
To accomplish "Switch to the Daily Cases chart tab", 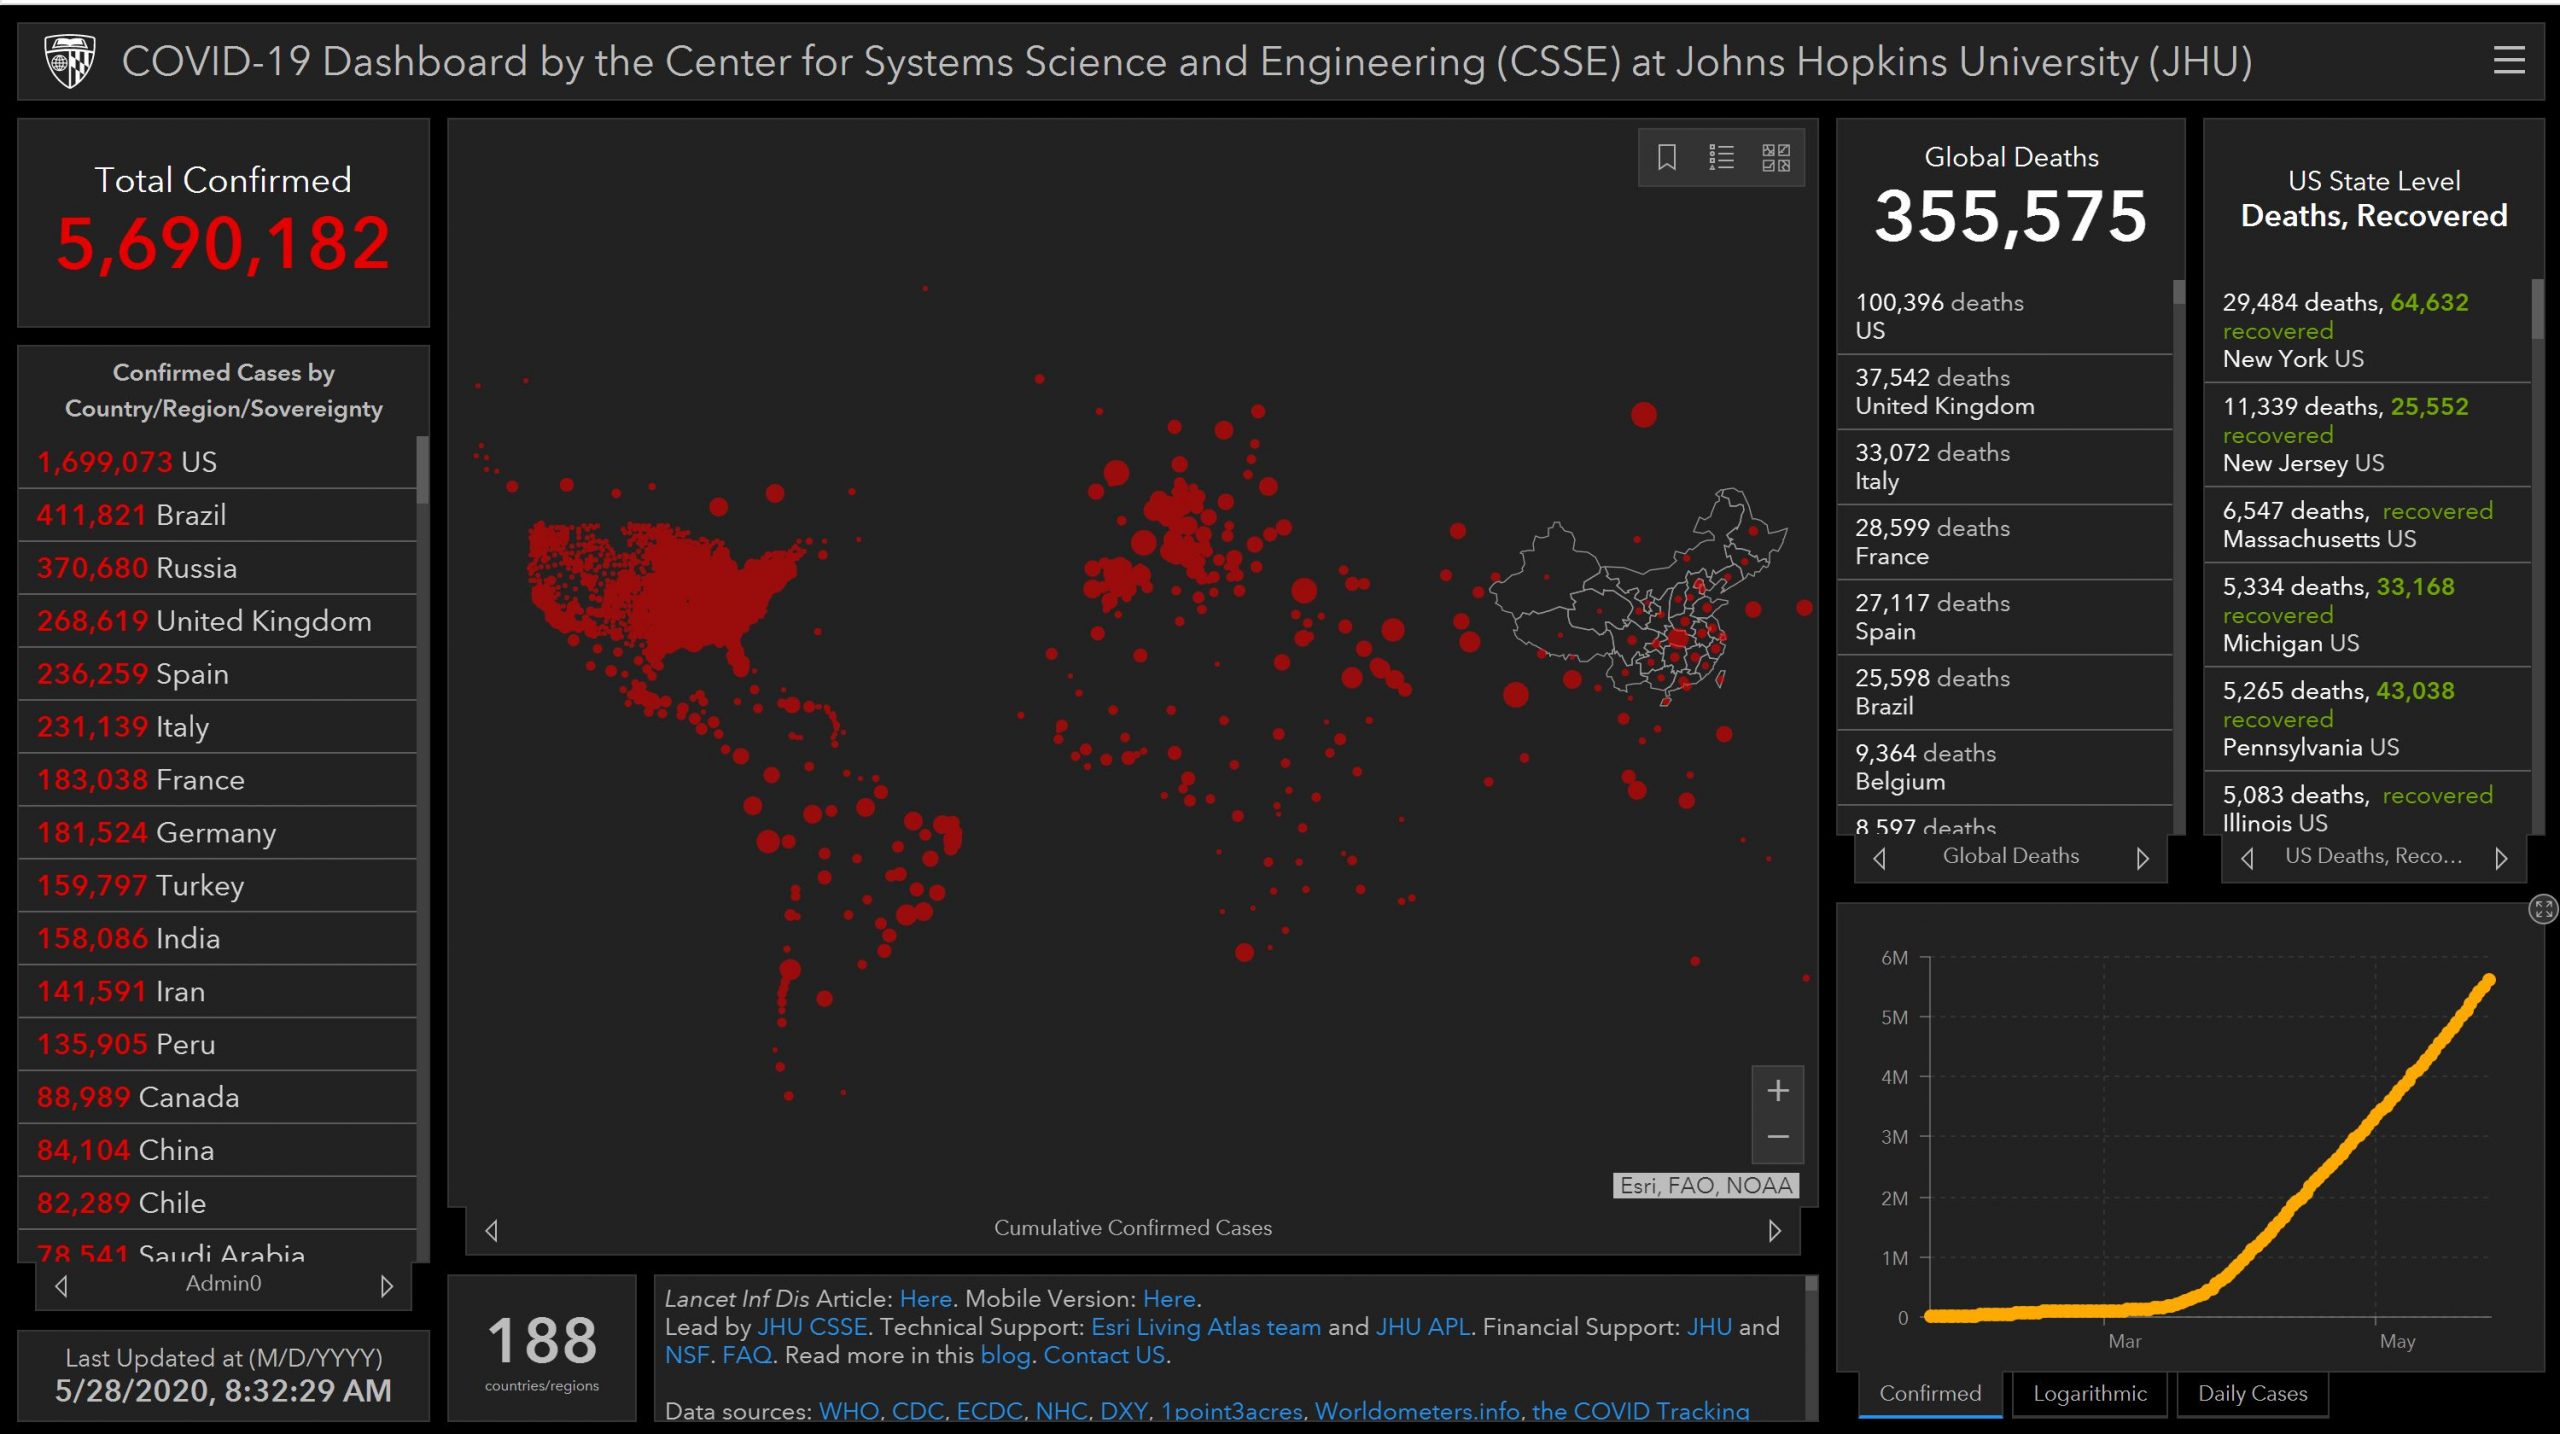I will [2252, 1393].
